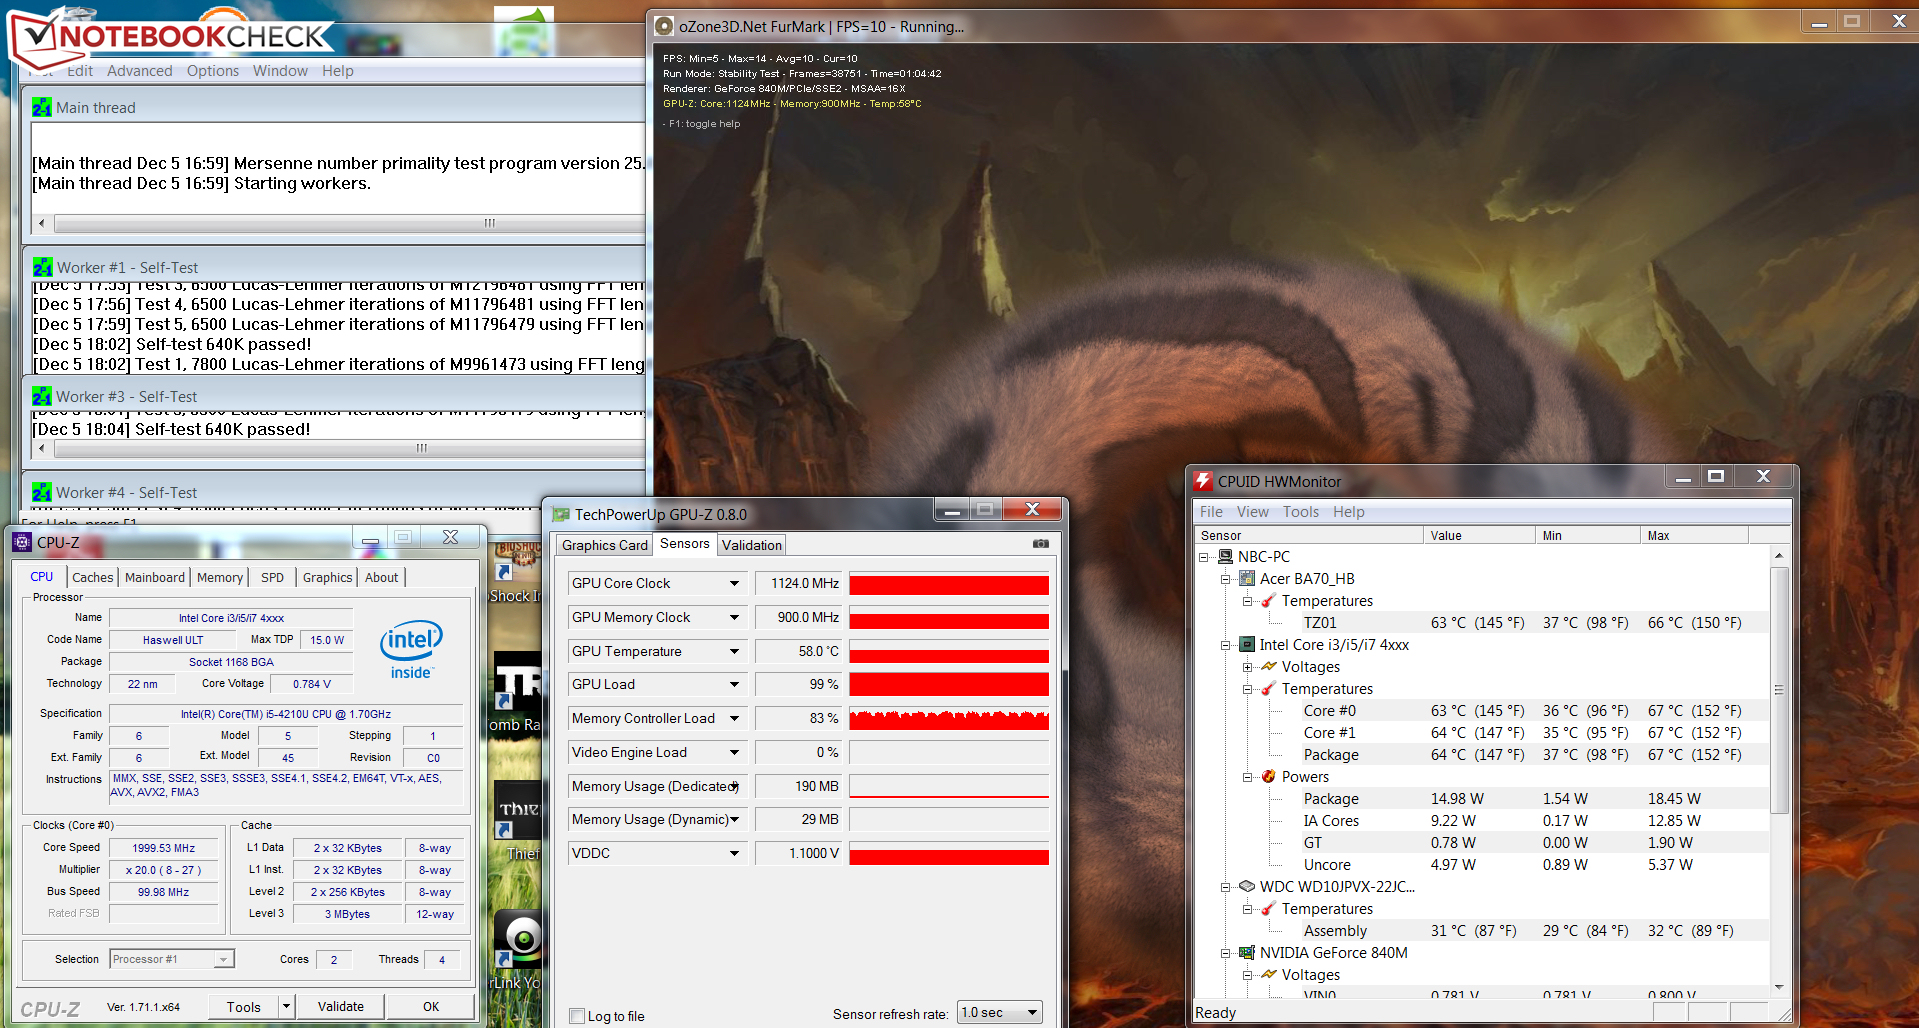This screenshot has width=1919, height=1028.
Task: Select the Core #0 temperature row
Action: pos(1482,710)
